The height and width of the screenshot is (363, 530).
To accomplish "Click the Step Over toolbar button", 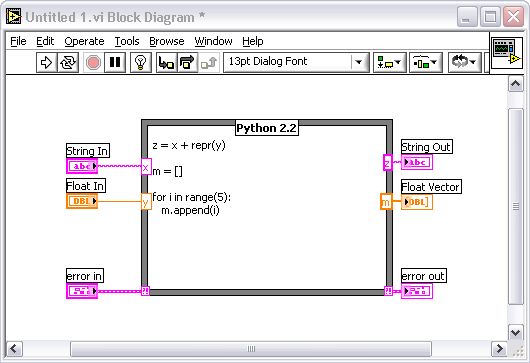I will pyautogui.click(x=187, y=62).
